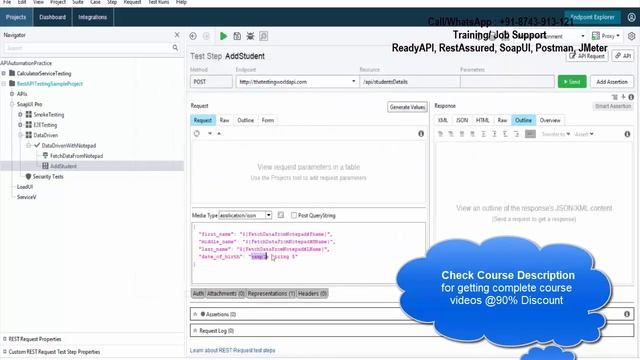The height and width of the screenshot is (360, 640).
Task: Open settings gear icon at the top right
Action: pos(631,36)
